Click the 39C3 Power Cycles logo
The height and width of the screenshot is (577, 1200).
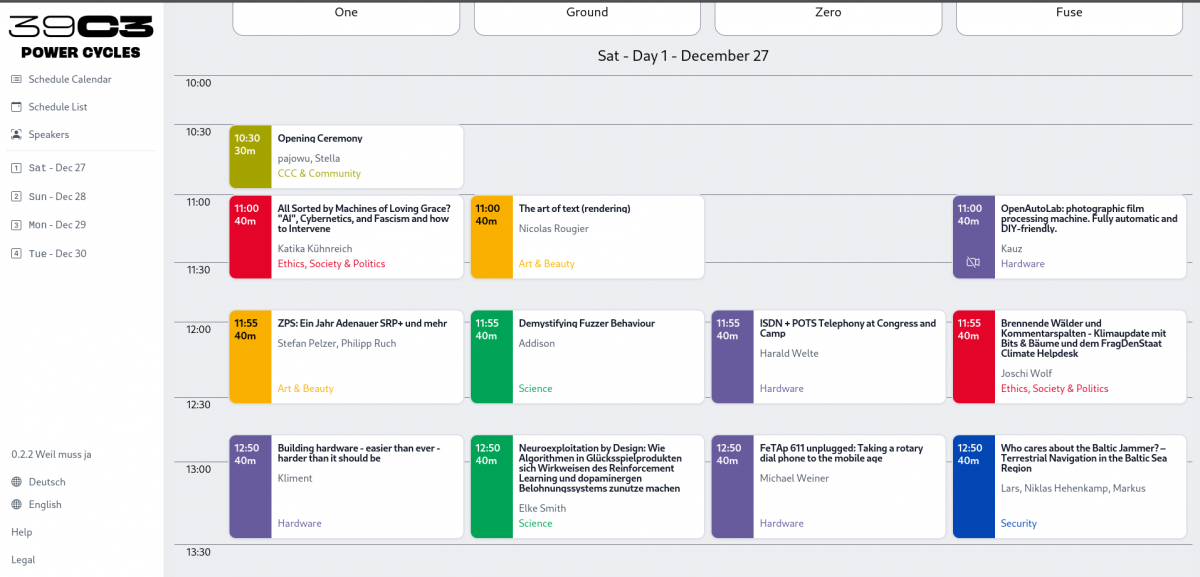pos(81,38)
